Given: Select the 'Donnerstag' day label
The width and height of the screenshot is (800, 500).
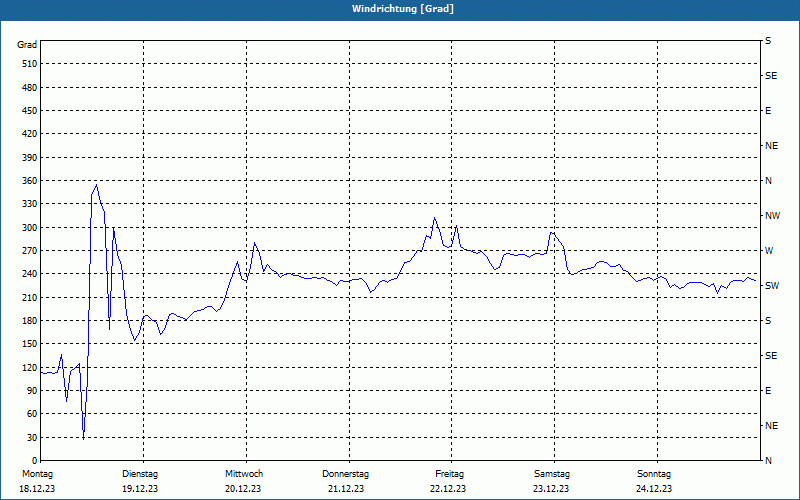Looking at the screenshot, I should tap(345, 474).
